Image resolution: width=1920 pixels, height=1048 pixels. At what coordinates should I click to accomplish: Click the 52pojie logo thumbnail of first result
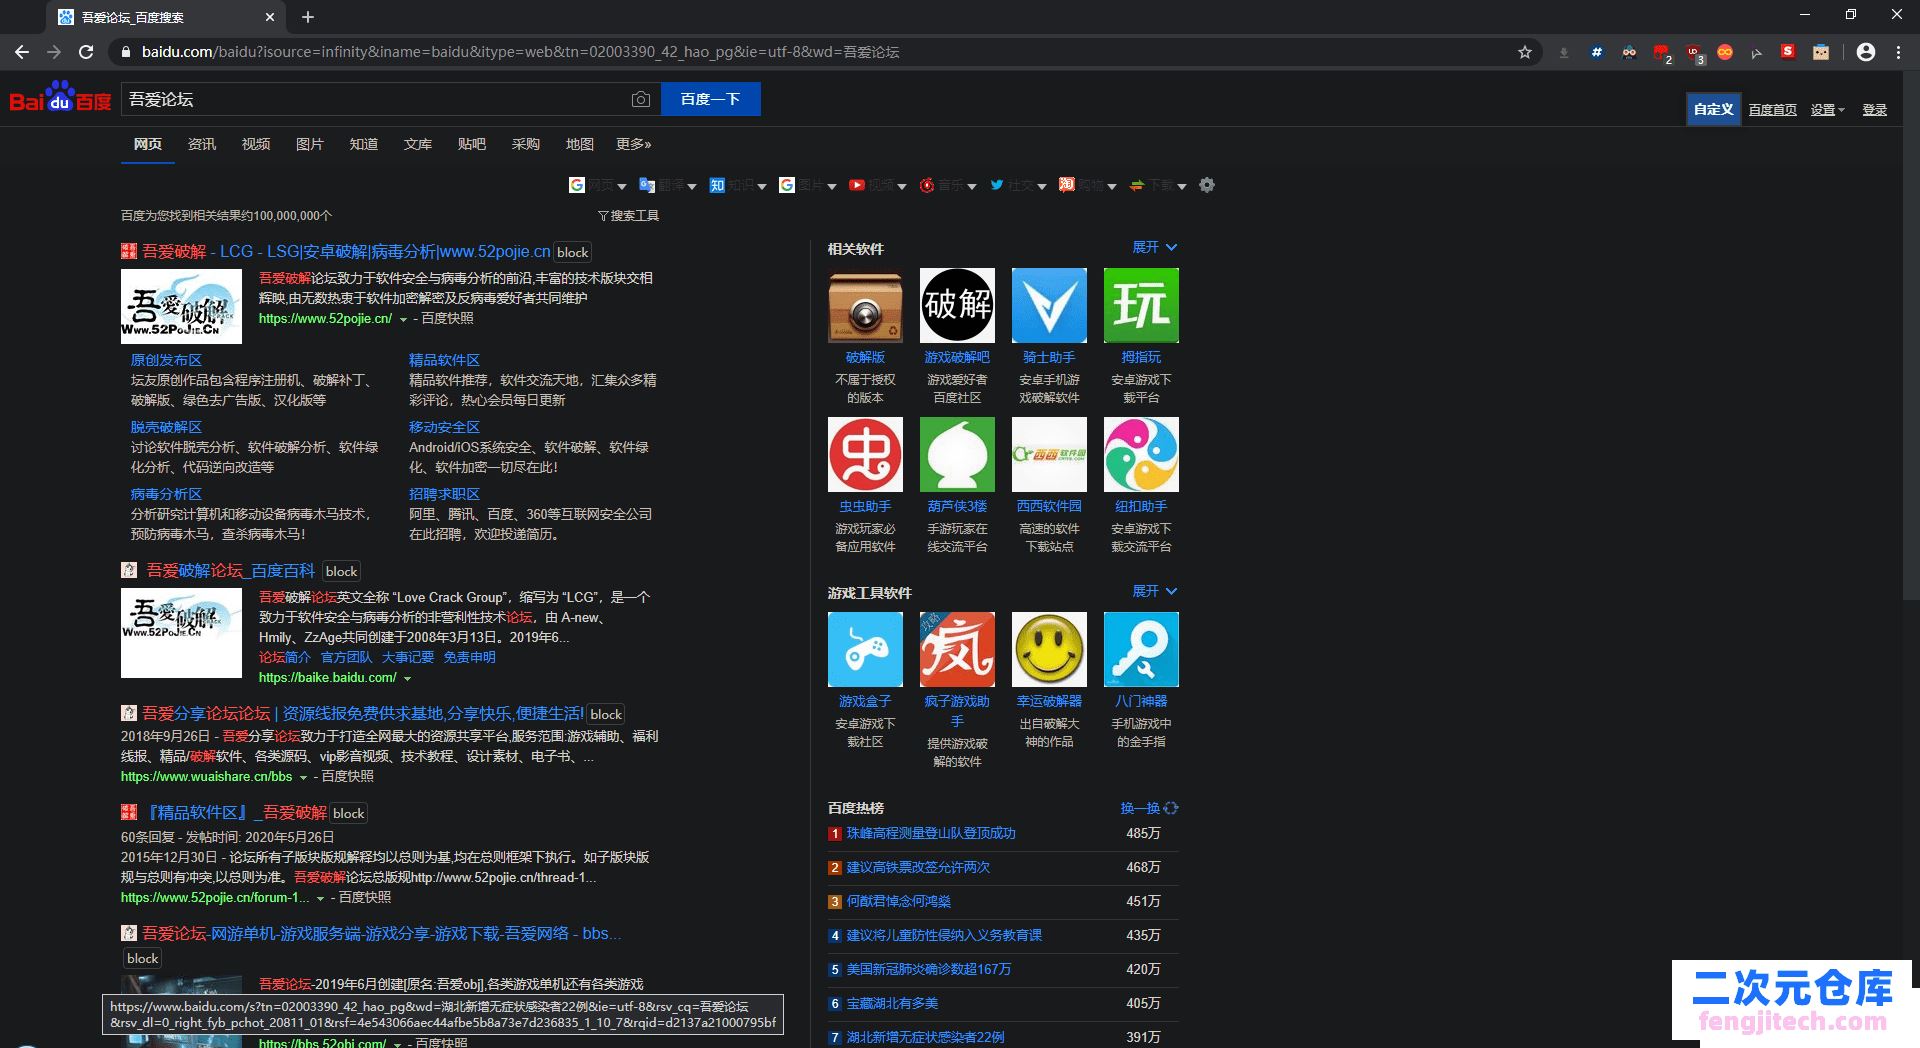181,306
